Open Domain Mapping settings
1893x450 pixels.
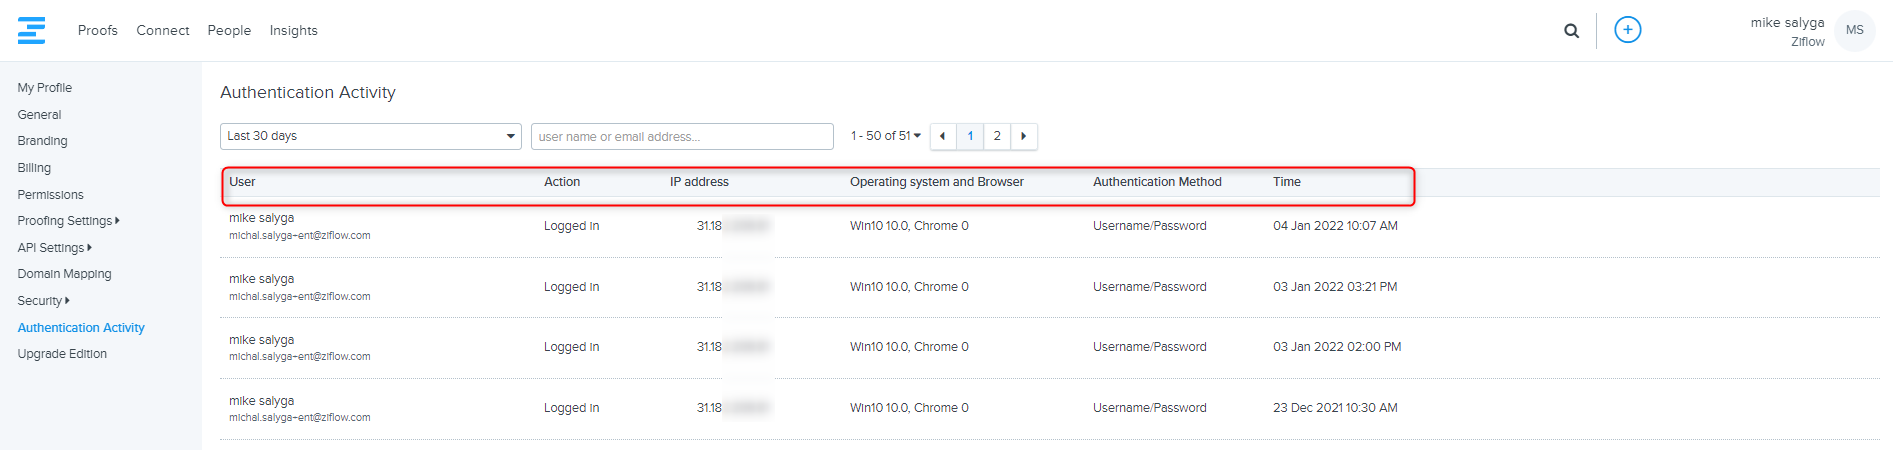[x=64, y=274]
